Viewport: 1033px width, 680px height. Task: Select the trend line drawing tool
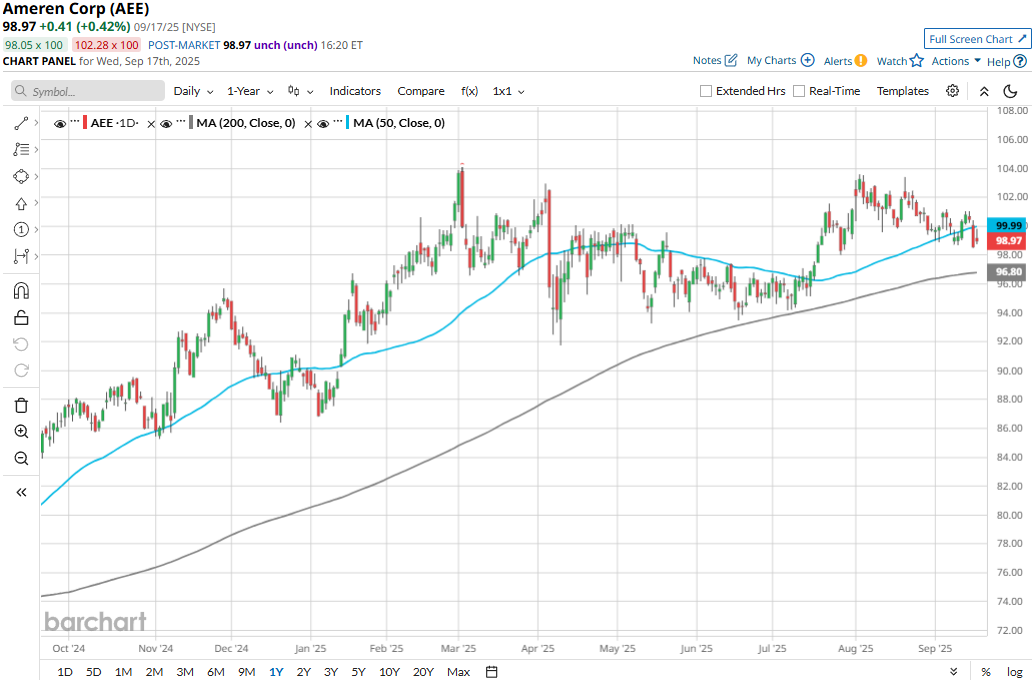(21, 123)
